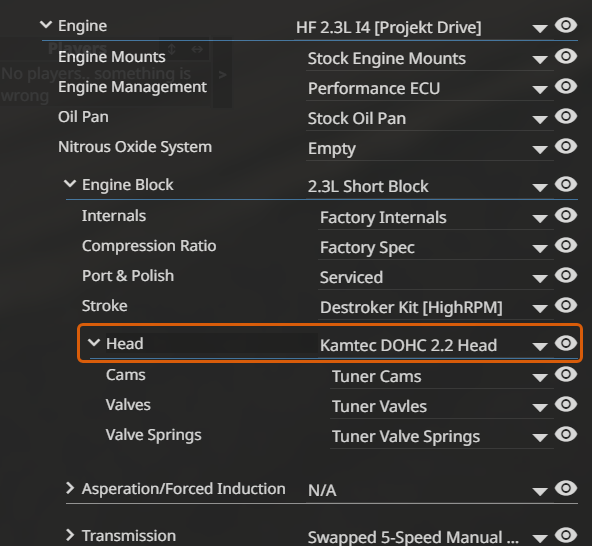Expand the Transmission section chevron
592x546 pixels.
click(70, 535)
